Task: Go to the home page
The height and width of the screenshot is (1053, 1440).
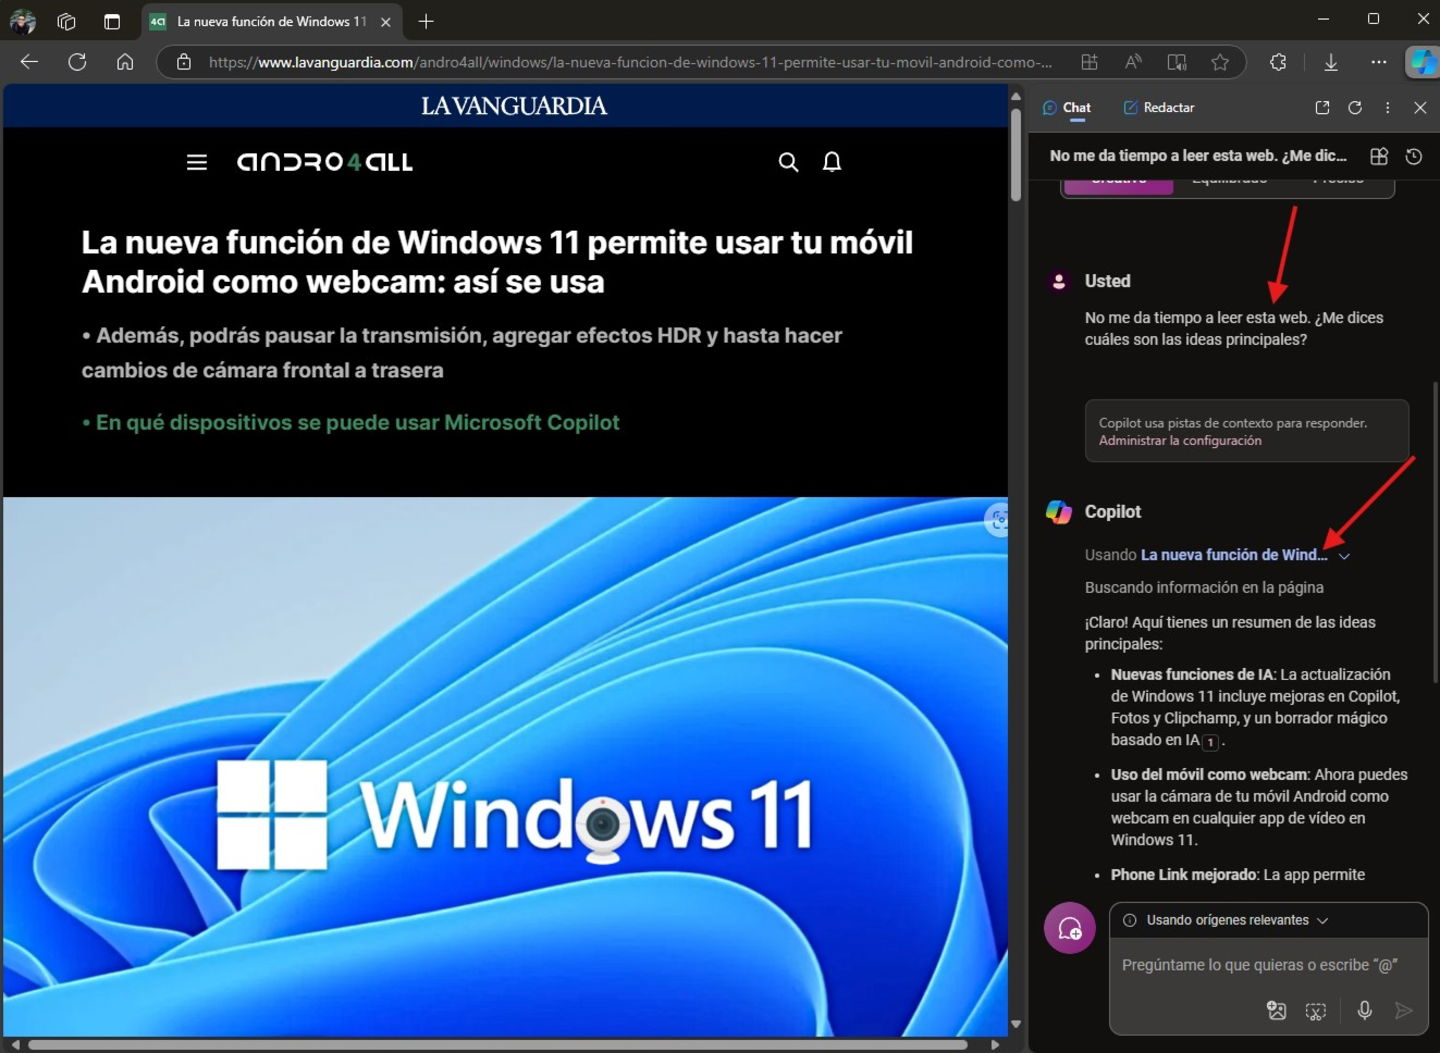Action: click(x=125, y=62)
